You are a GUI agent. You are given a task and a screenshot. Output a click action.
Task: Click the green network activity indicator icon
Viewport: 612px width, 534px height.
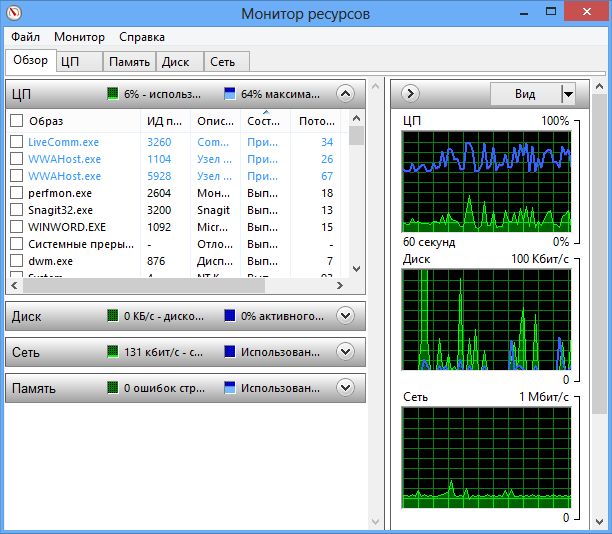[113, 352]
